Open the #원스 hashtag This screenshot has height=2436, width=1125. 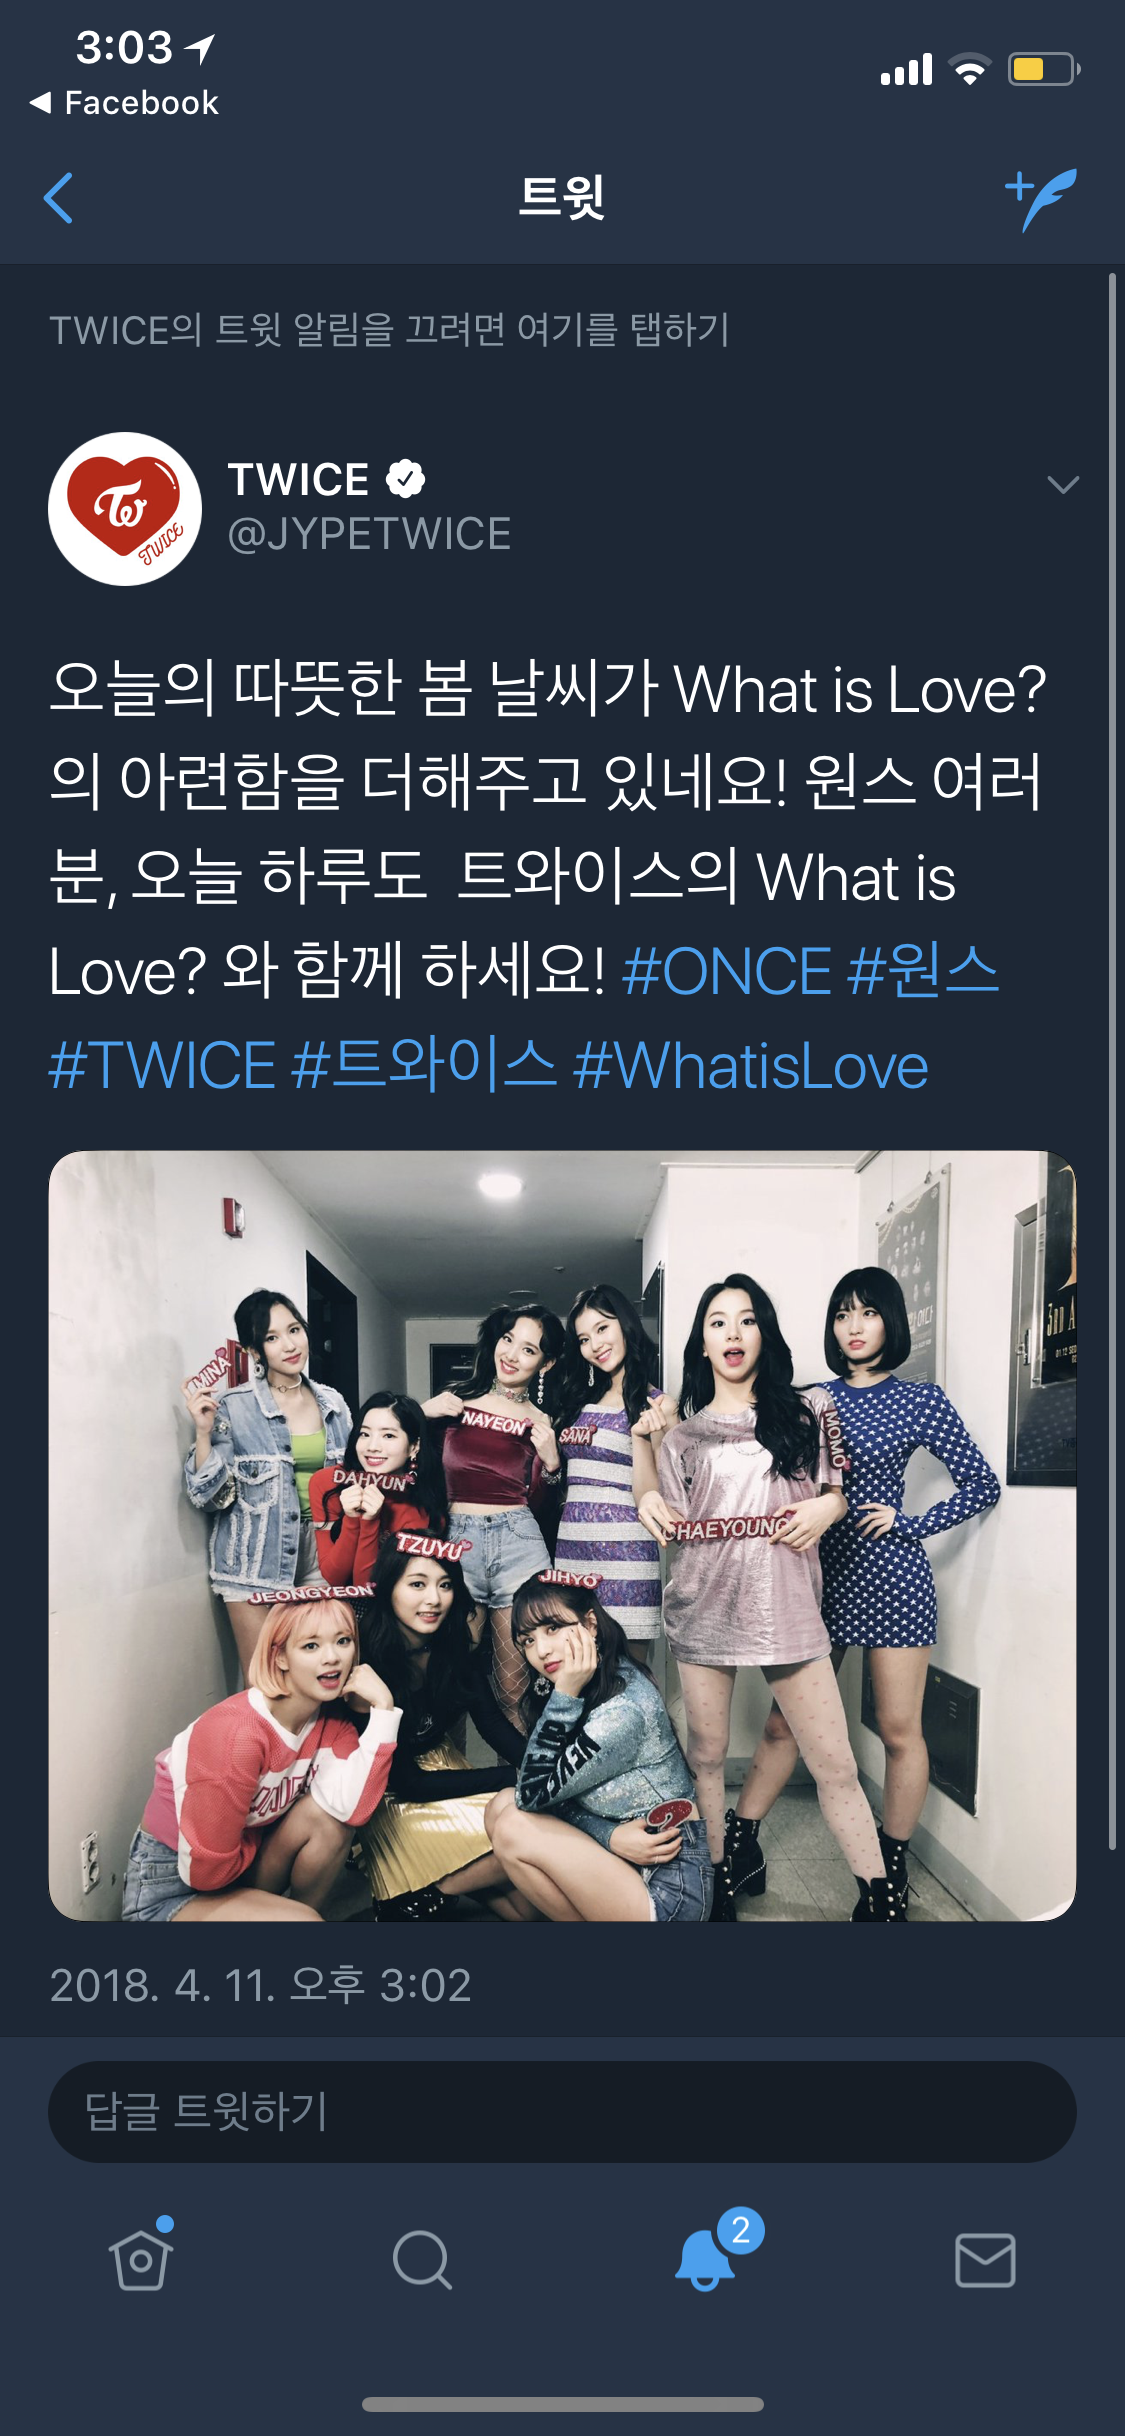click(923, 971)
